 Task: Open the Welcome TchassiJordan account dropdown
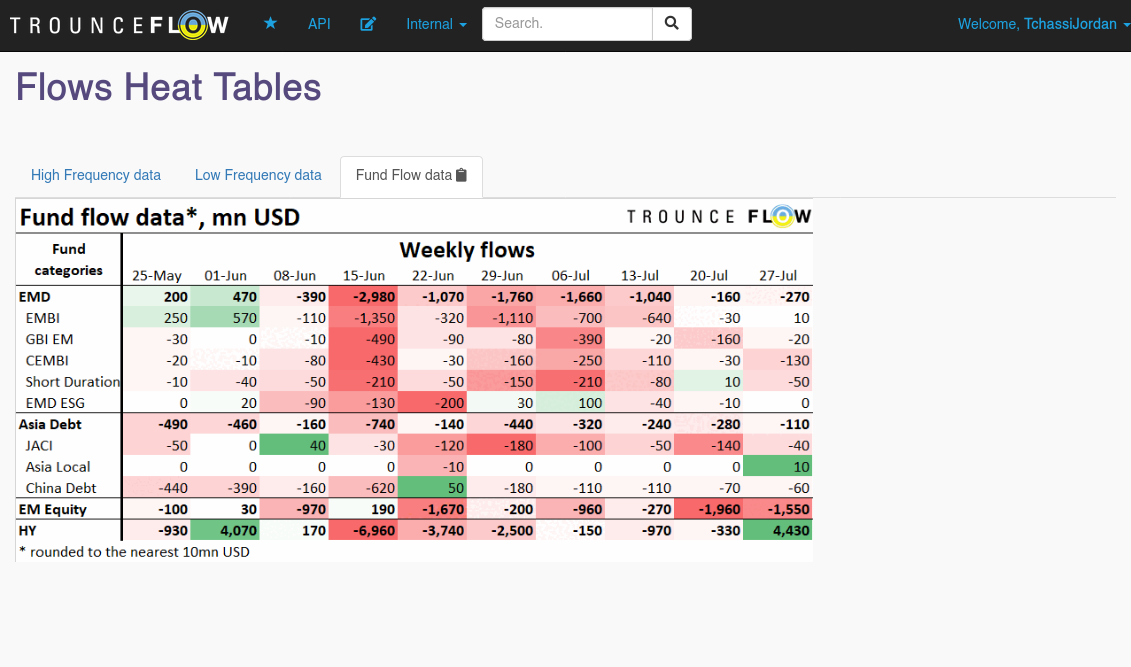click(1043, 23)
